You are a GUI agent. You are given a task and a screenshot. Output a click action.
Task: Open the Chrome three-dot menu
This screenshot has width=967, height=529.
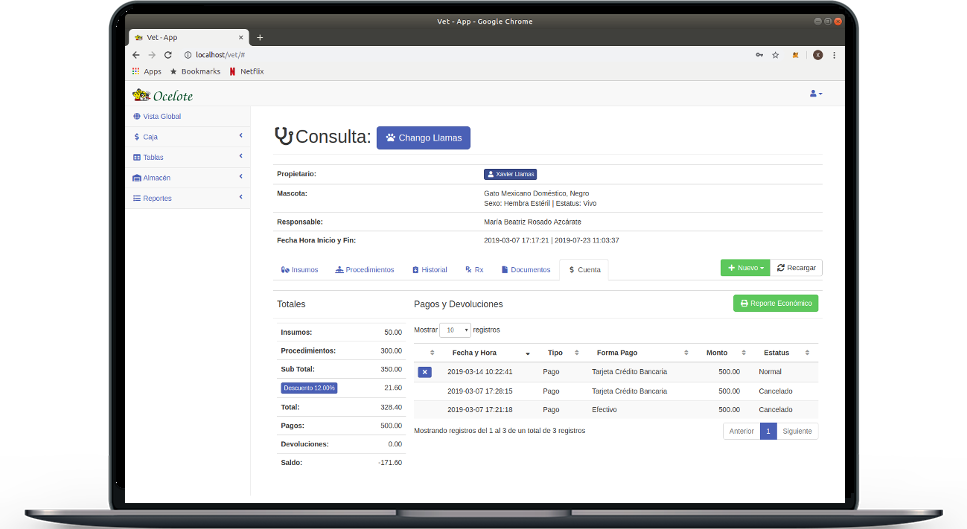coord(834,55)
